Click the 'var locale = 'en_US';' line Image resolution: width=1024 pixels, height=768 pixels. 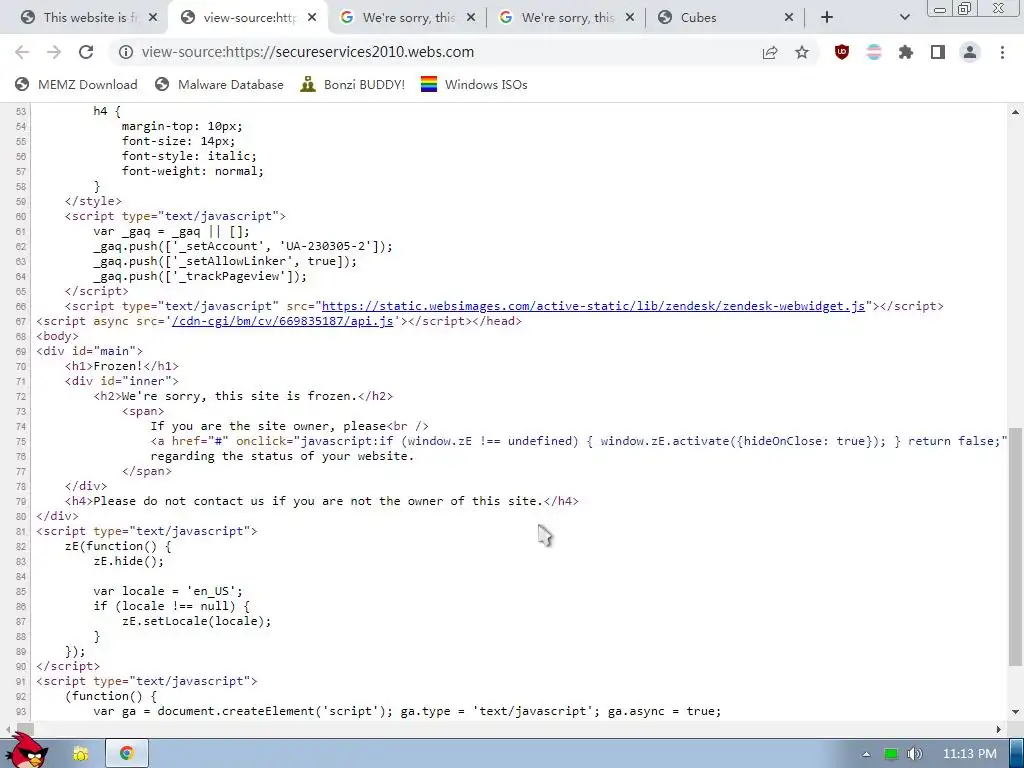[x=168, y=592]
